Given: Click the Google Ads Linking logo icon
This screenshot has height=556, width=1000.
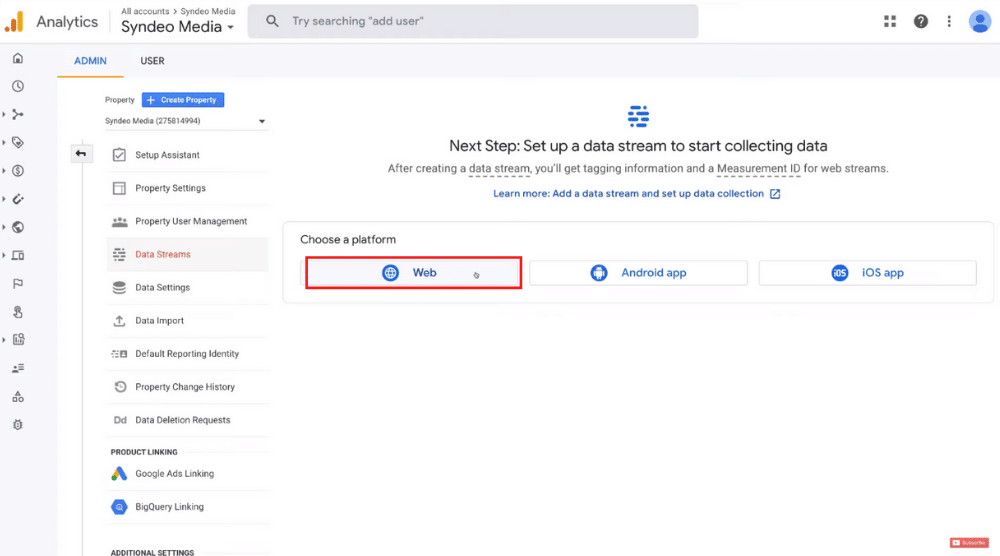Looking at the screenshot, I should click(x=119, y=474).
